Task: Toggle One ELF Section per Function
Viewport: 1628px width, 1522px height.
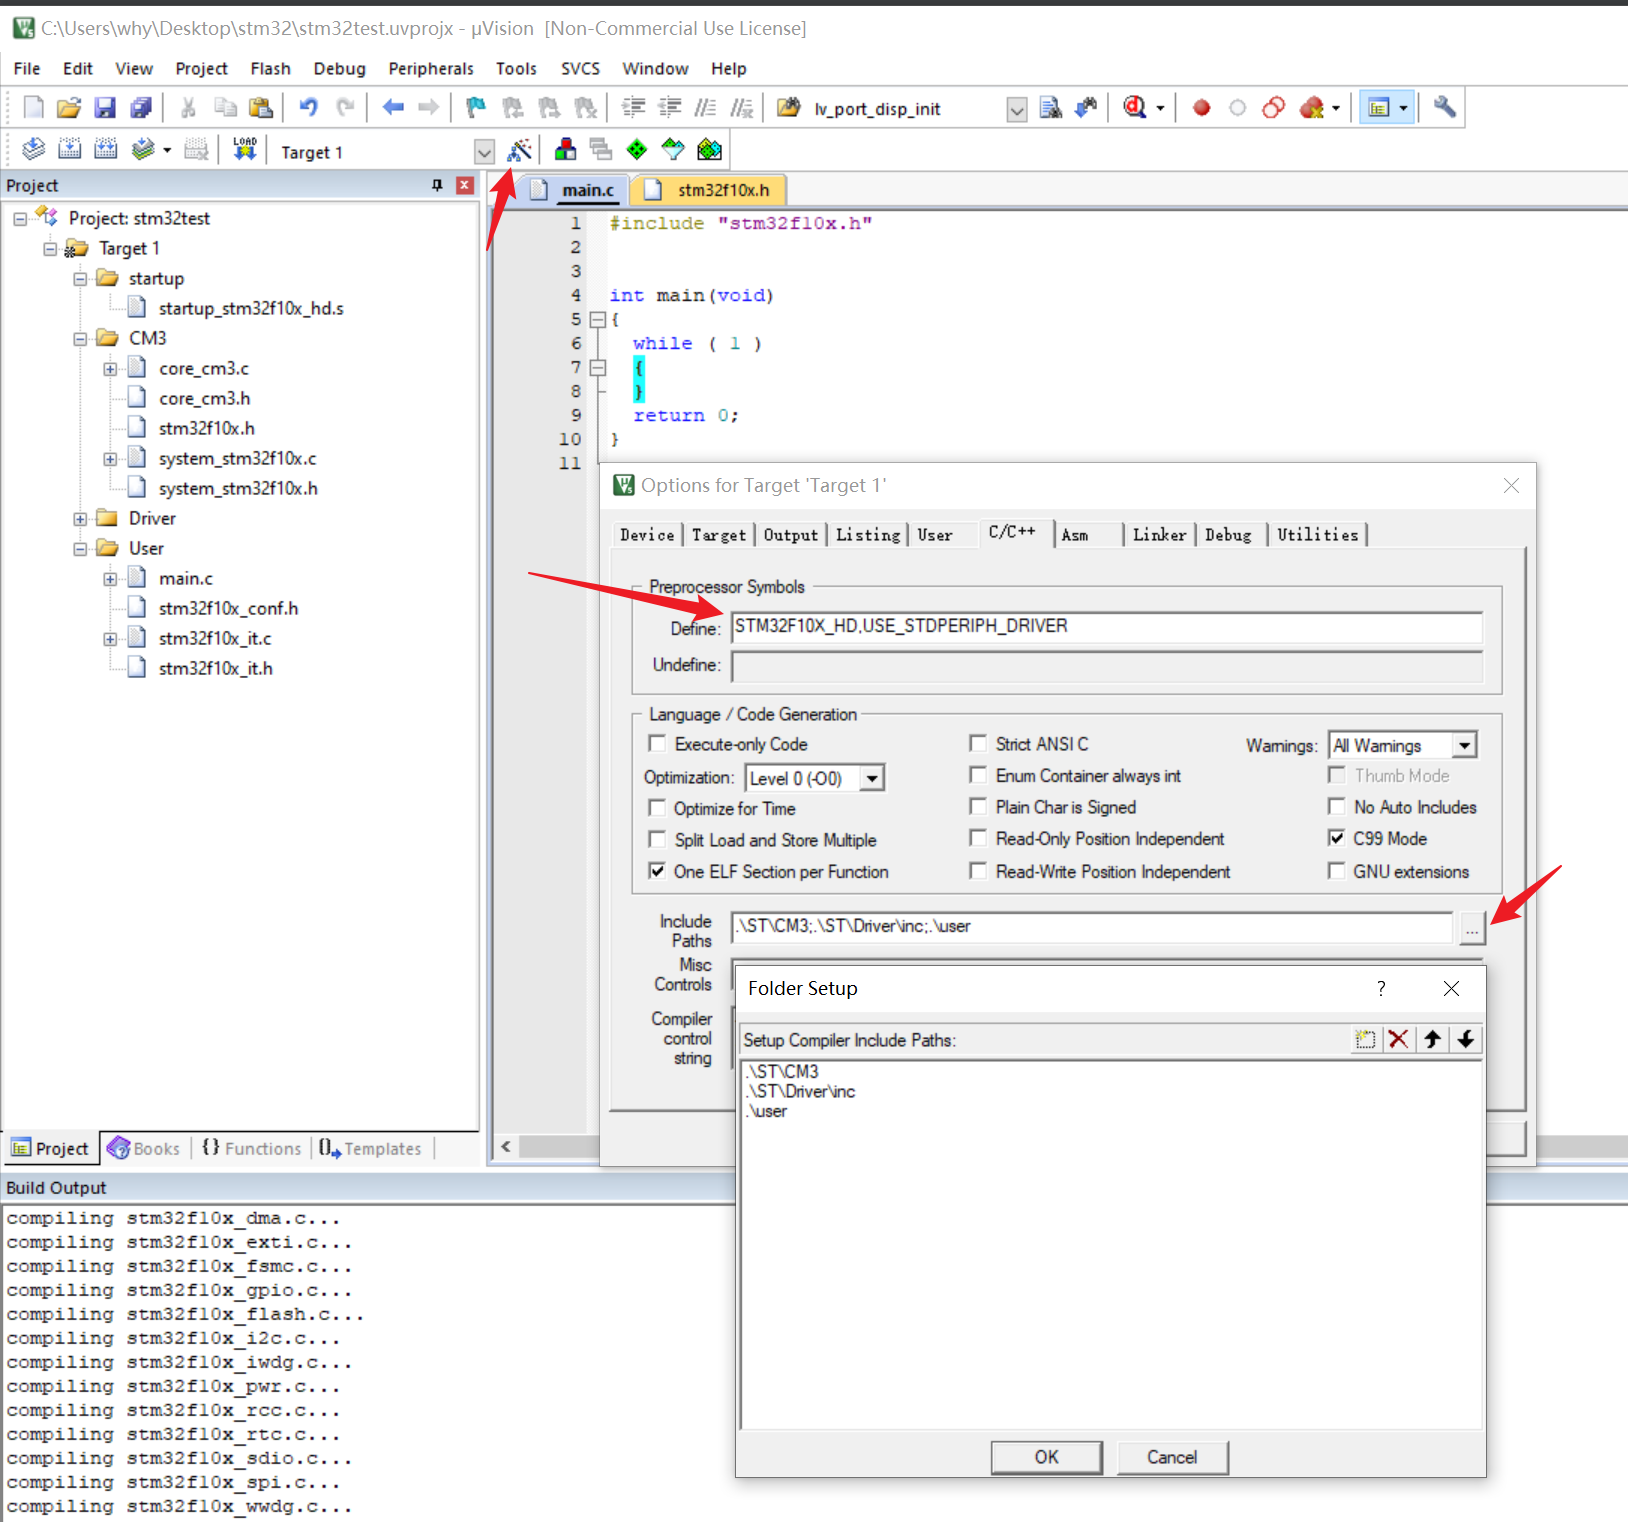Action: (657, 871)
